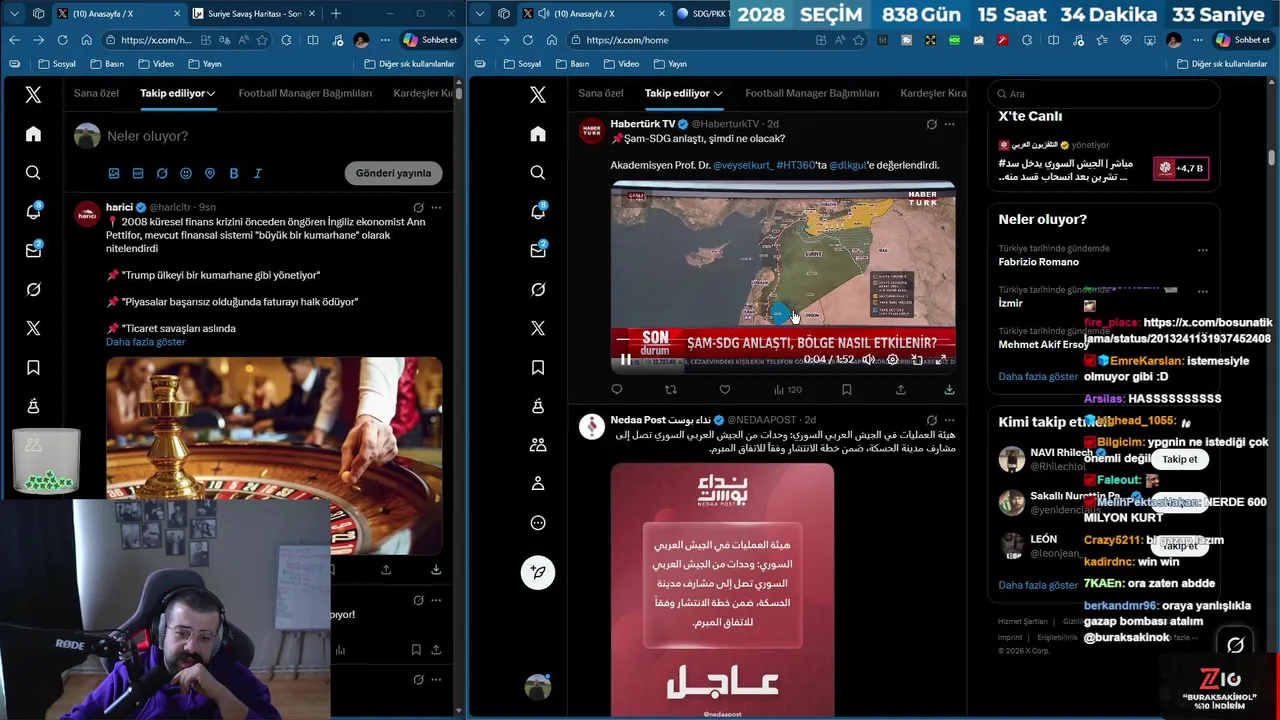Viewport: 1280px width, 720px height.
Task: Open Sosyal bookmarks folder in left browser
Action: (57, 64)
